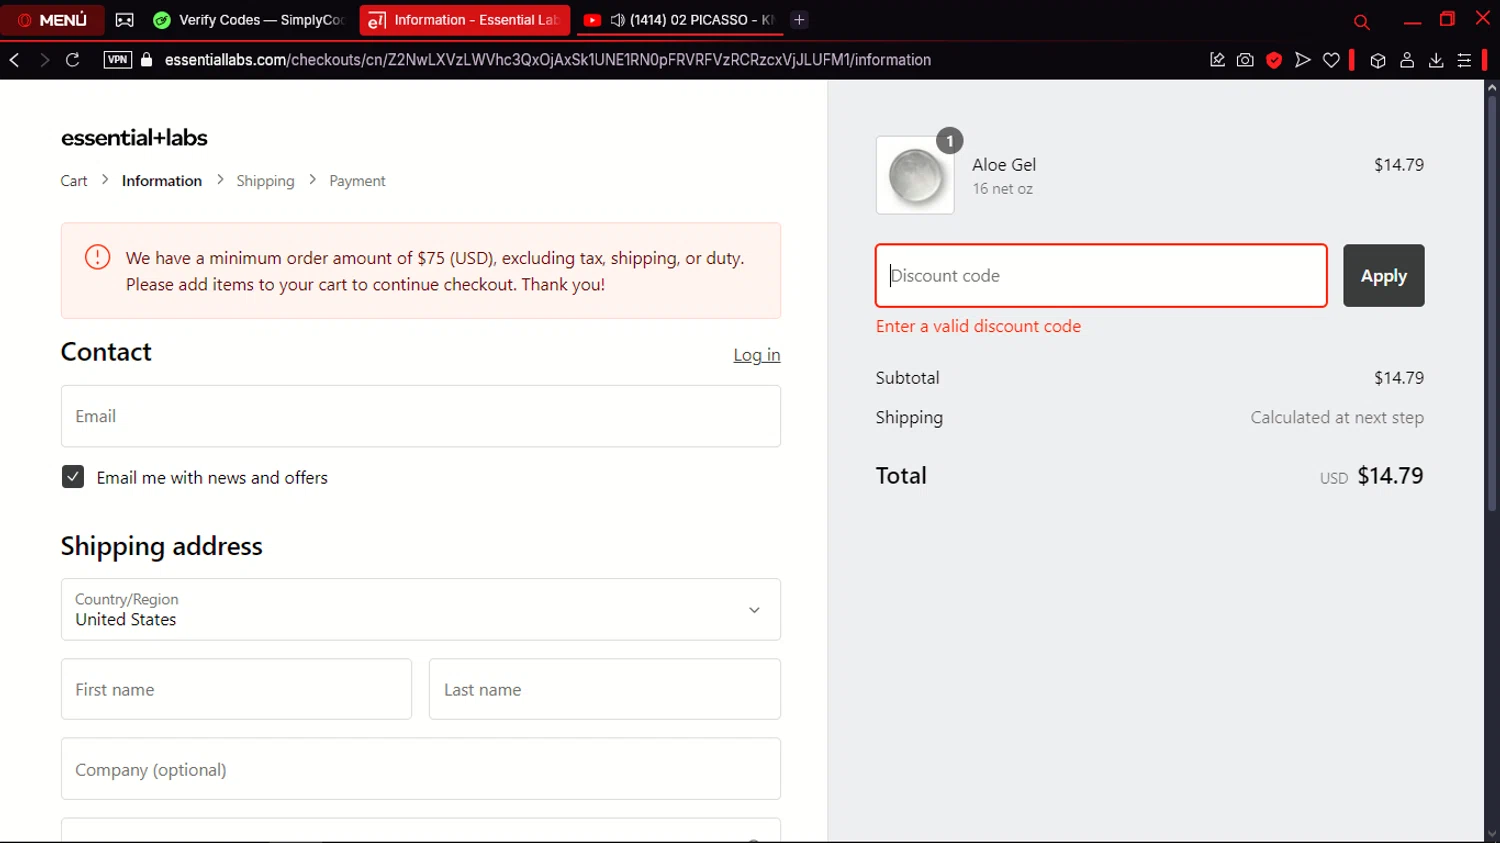Screen dimensions: 1500x843
Task: Mute the YouTube tab audio icon
Action: 617,20
